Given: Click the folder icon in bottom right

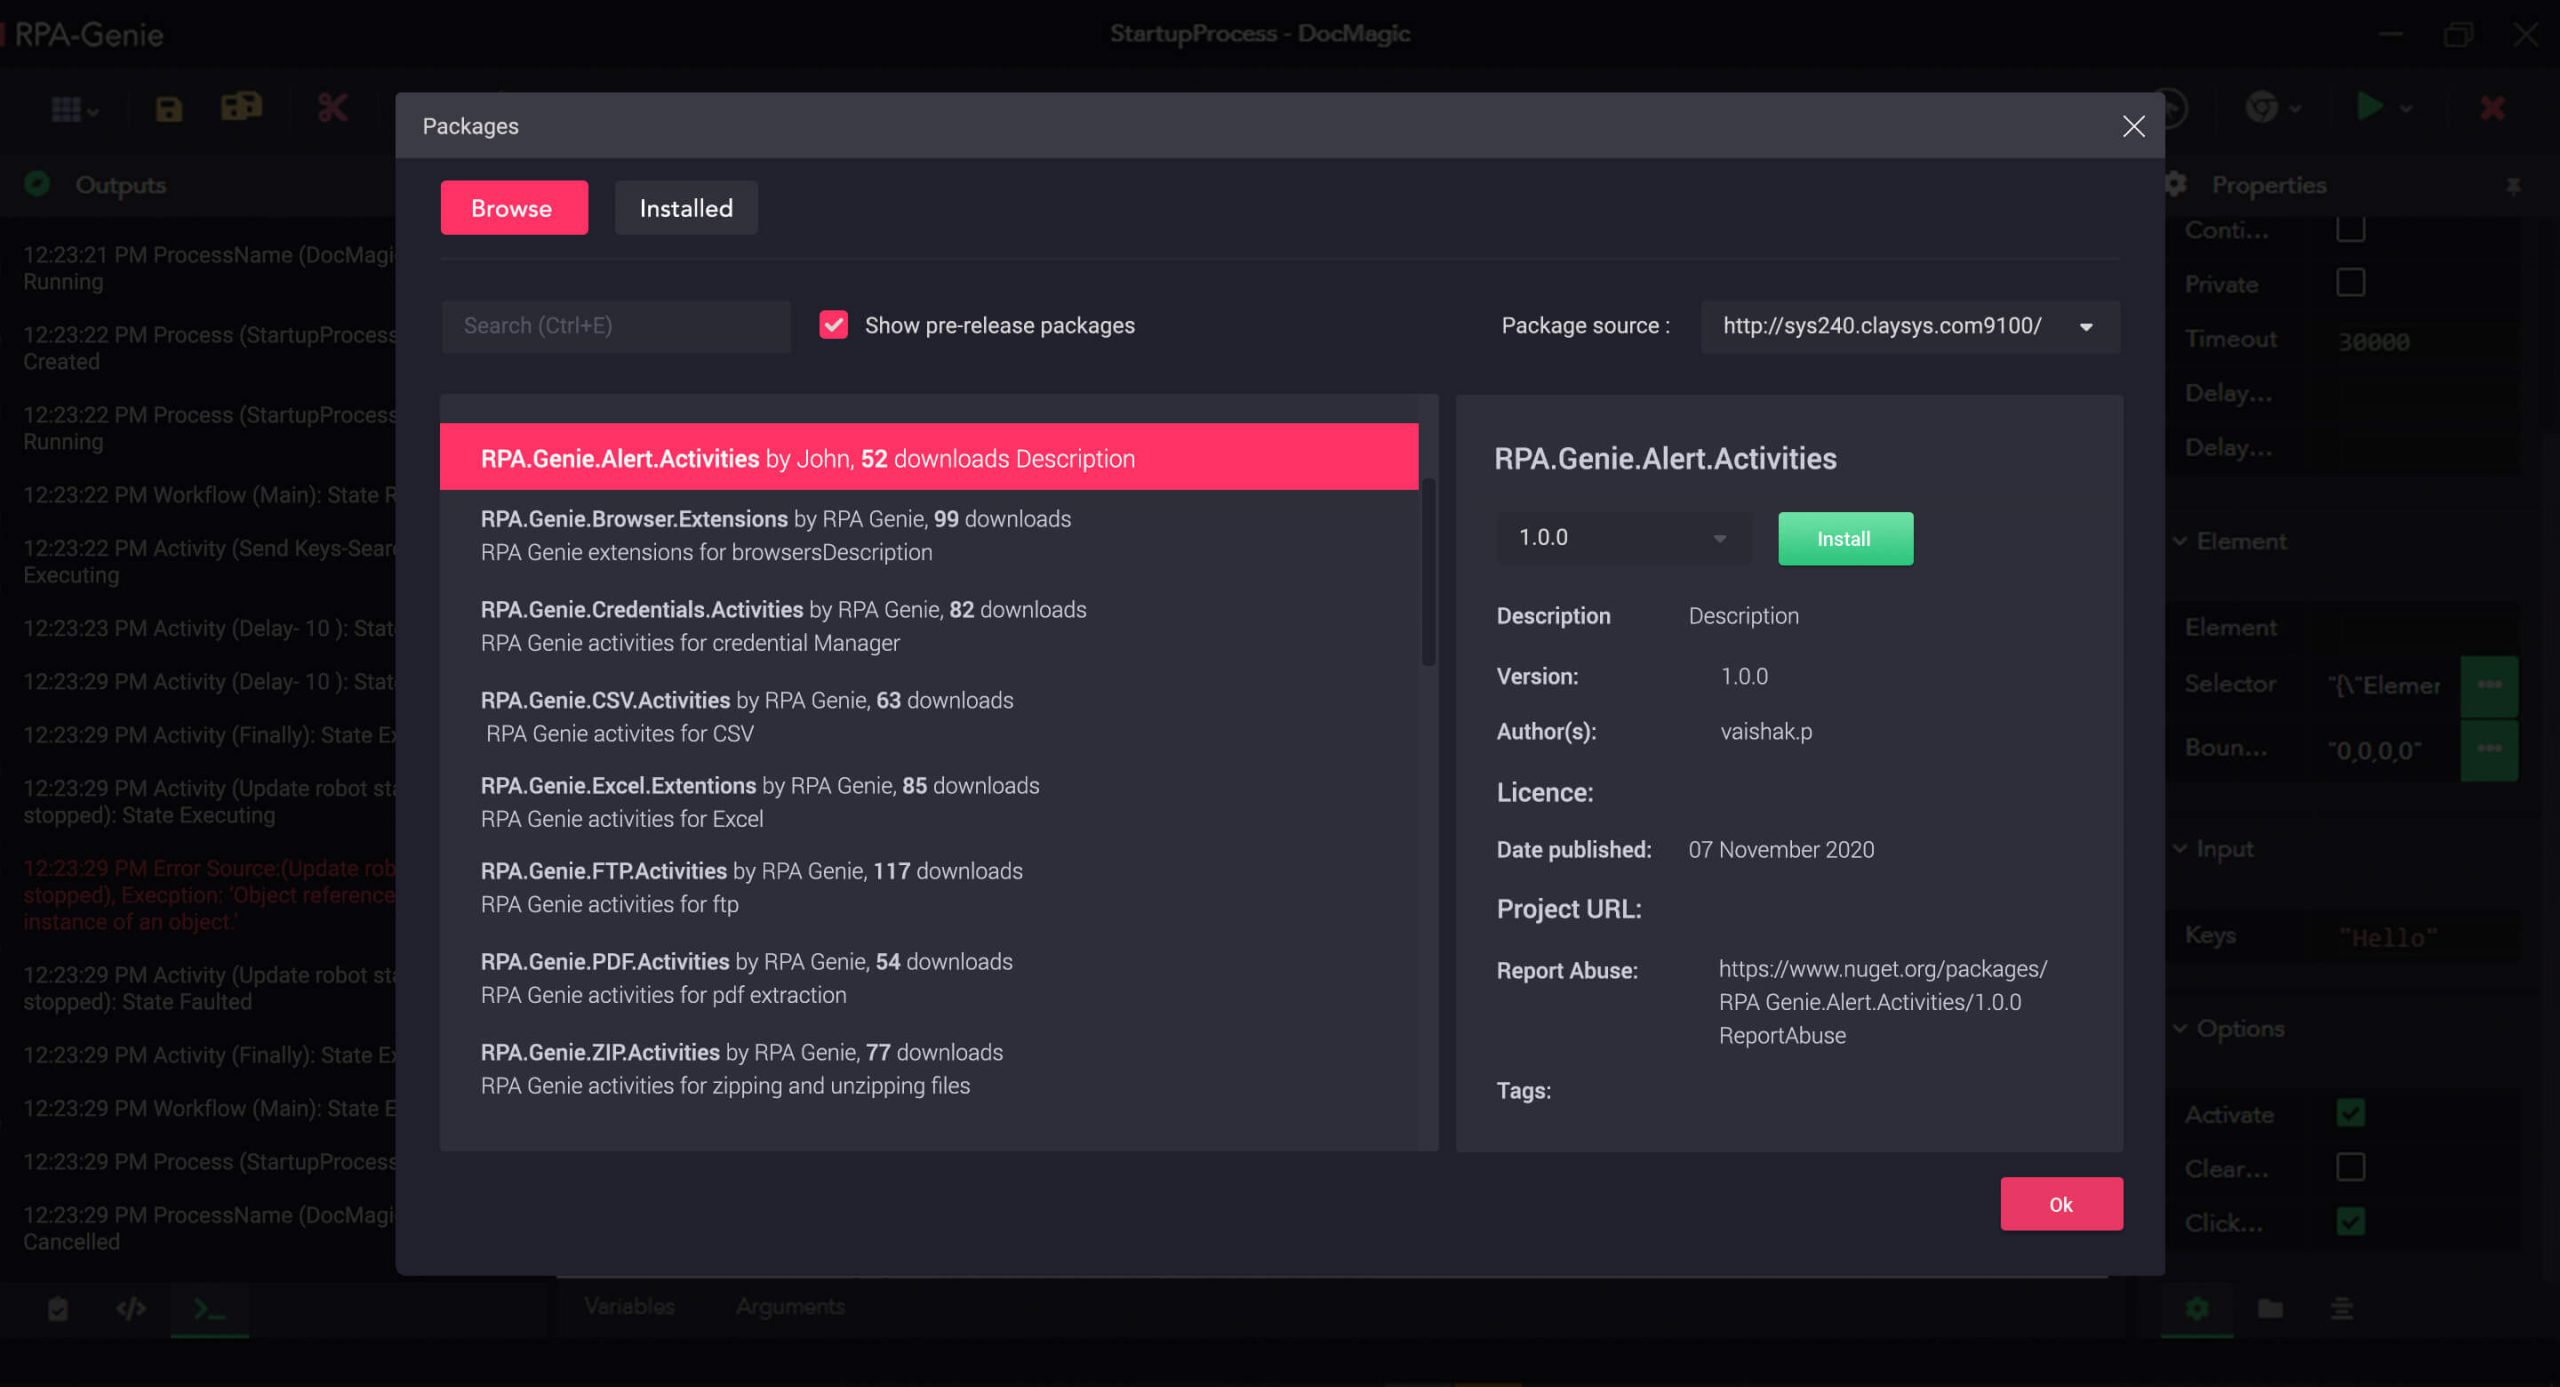Looking at the screenshot, I should [x=2270, y=1308].
